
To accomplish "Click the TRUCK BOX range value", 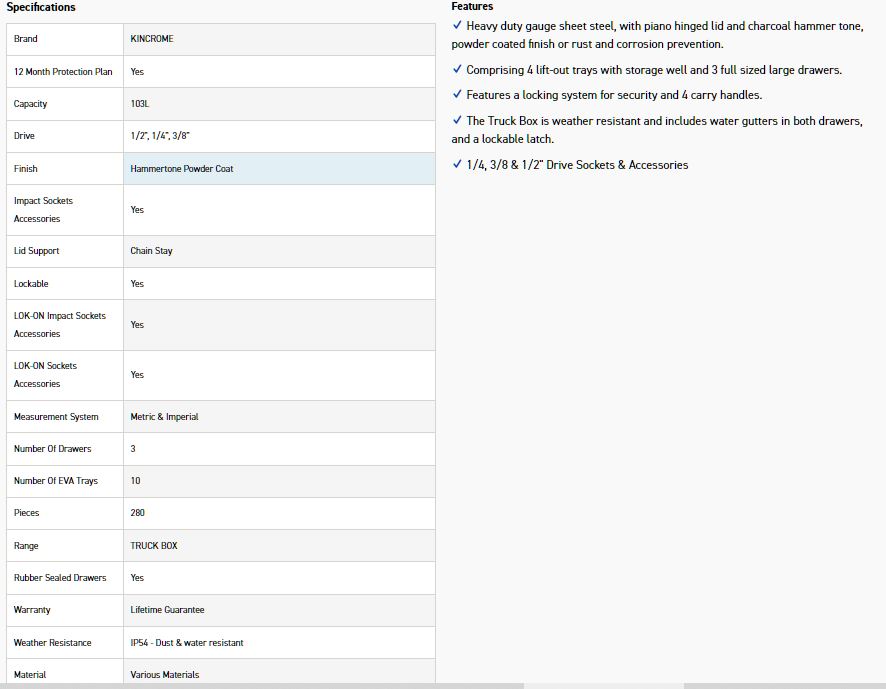I will tap(154, 546).
